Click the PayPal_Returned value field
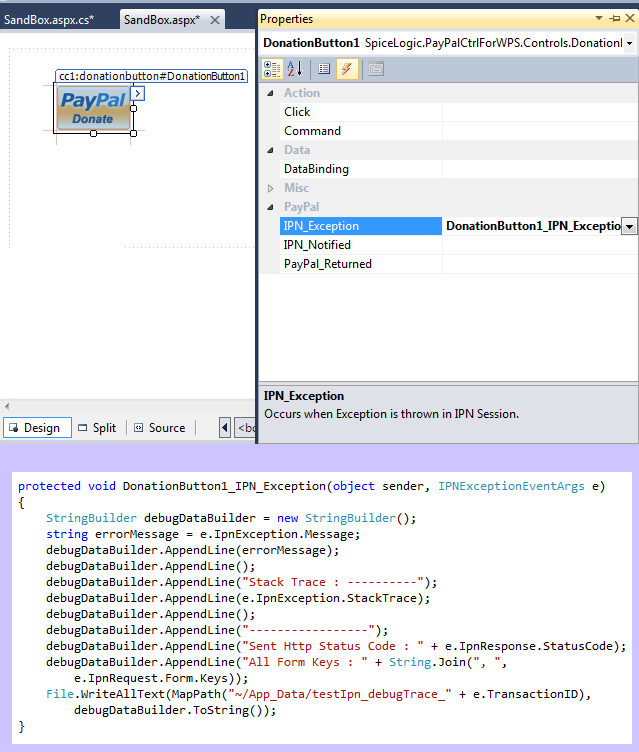 [540, 264]
